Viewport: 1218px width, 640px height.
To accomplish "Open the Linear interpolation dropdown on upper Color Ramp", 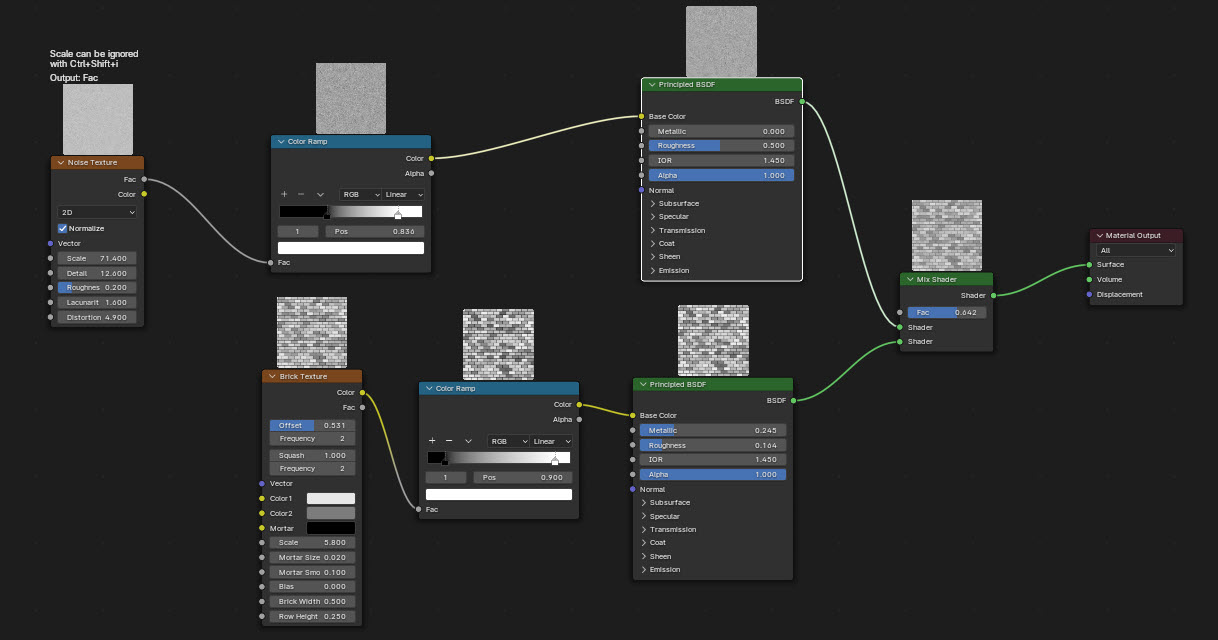I will click(x=405, y=194).
